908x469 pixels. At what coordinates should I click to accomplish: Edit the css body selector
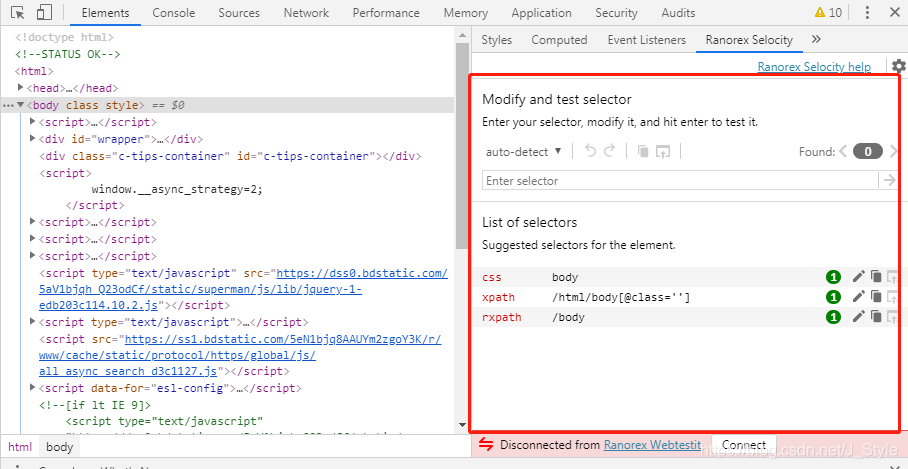pyautogui.click(x=858, y=277)
